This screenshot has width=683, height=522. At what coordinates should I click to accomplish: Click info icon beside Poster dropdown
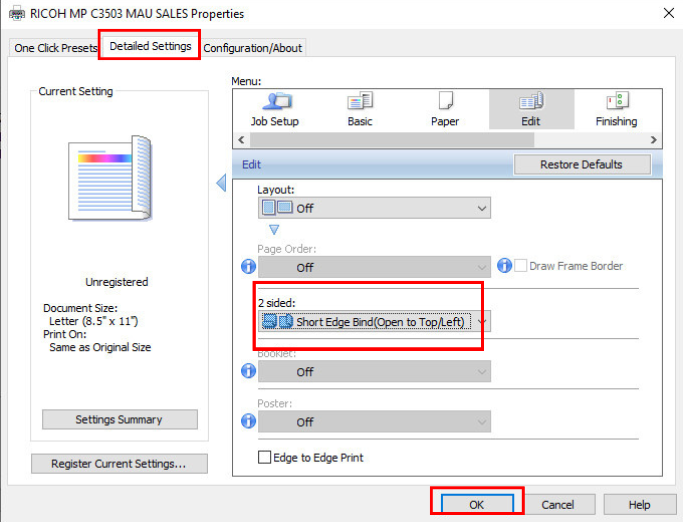(x=248, y=421)
